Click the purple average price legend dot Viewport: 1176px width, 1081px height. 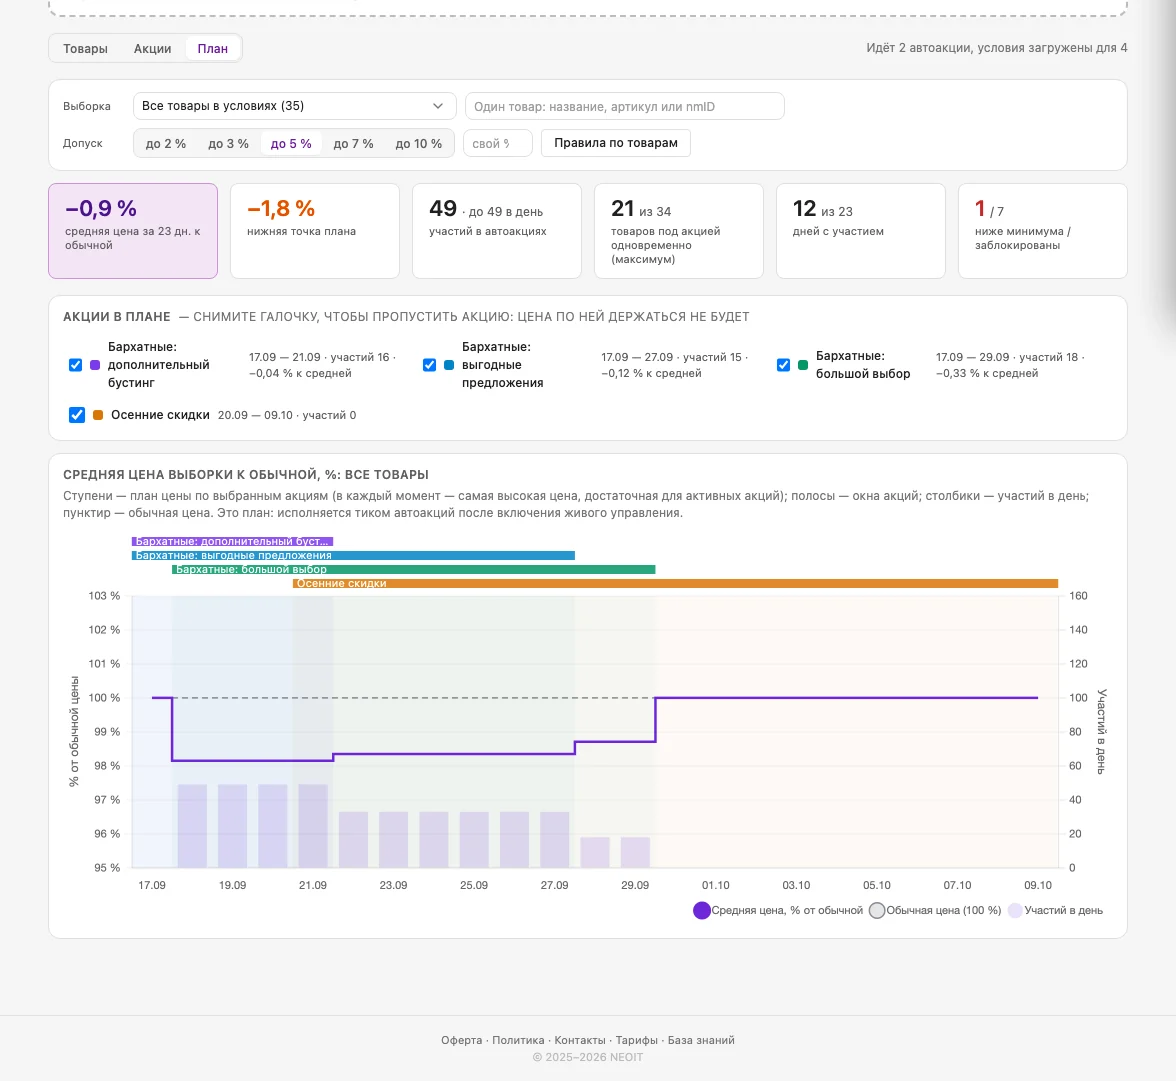pos(701,910)
